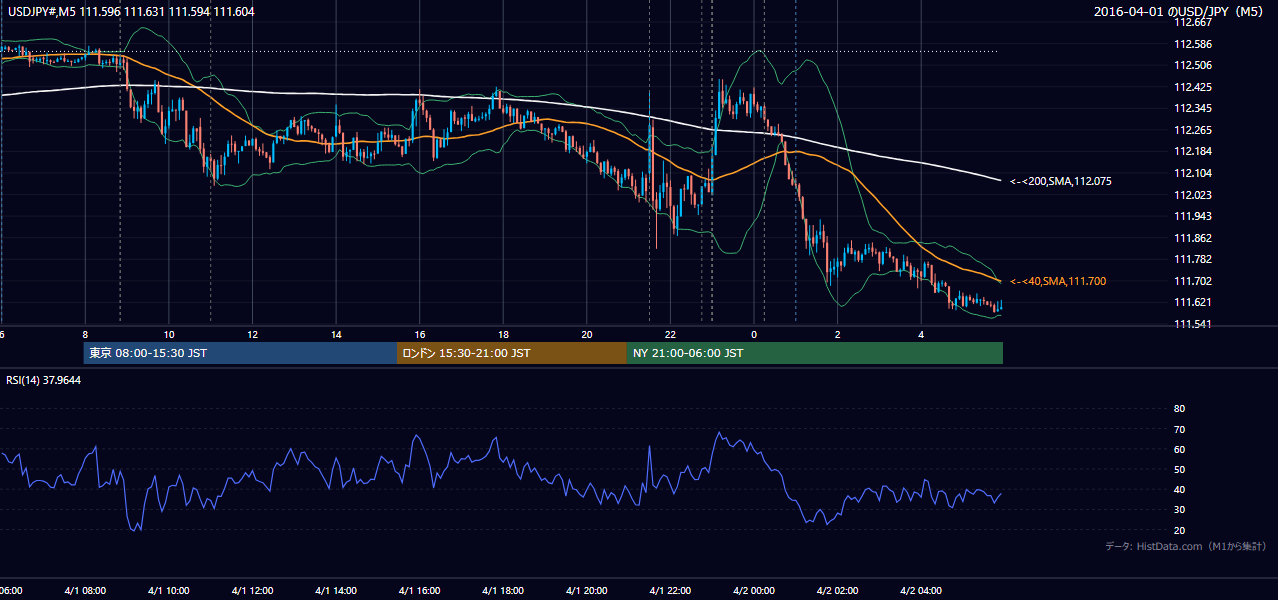Click the 112.184 price axis value
The height and width of the screenshot is (600, 1278).
pos(1192,152)
